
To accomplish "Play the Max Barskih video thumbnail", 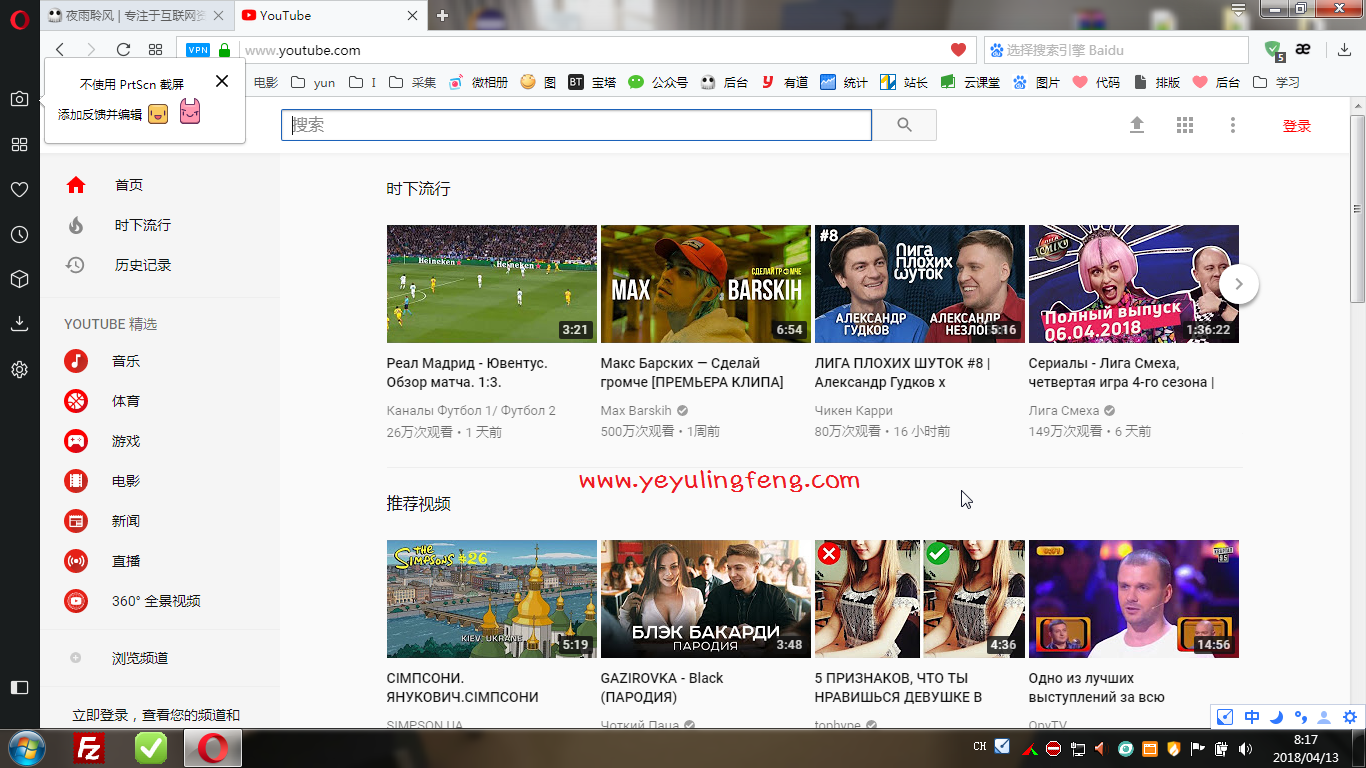I will coord(706,284).
